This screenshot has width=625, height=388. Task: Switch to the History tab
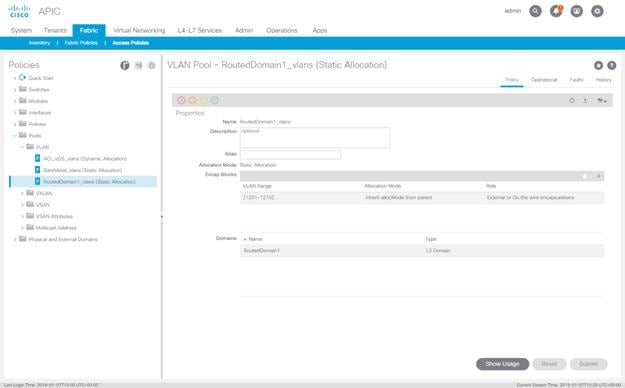pyautogui.click(x=603, y=80)
